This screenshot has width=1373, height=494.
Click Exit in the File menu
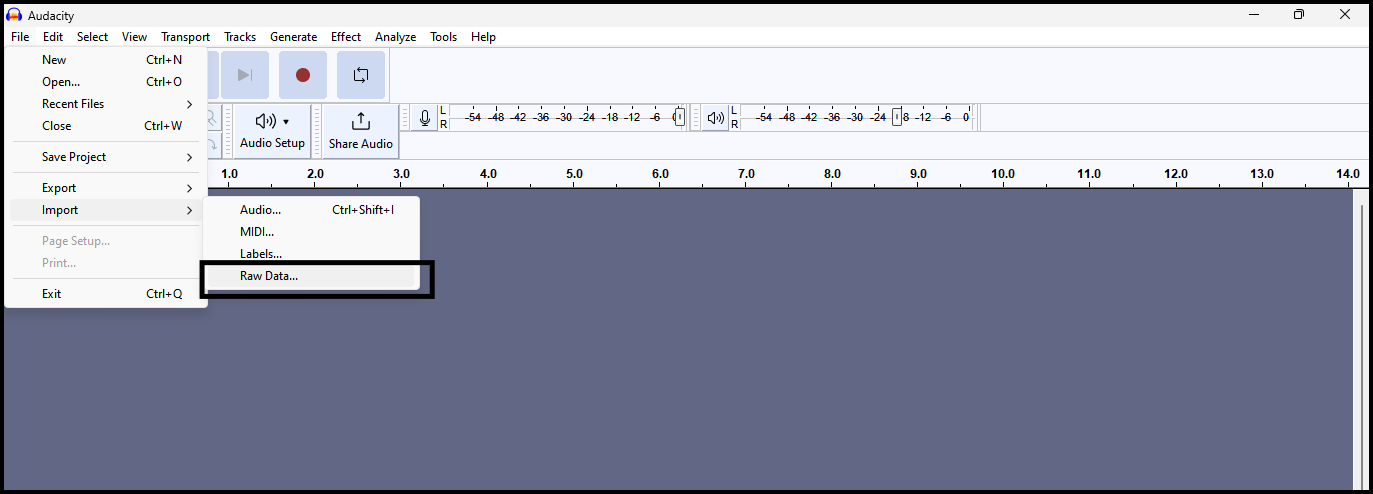(106, 294)
